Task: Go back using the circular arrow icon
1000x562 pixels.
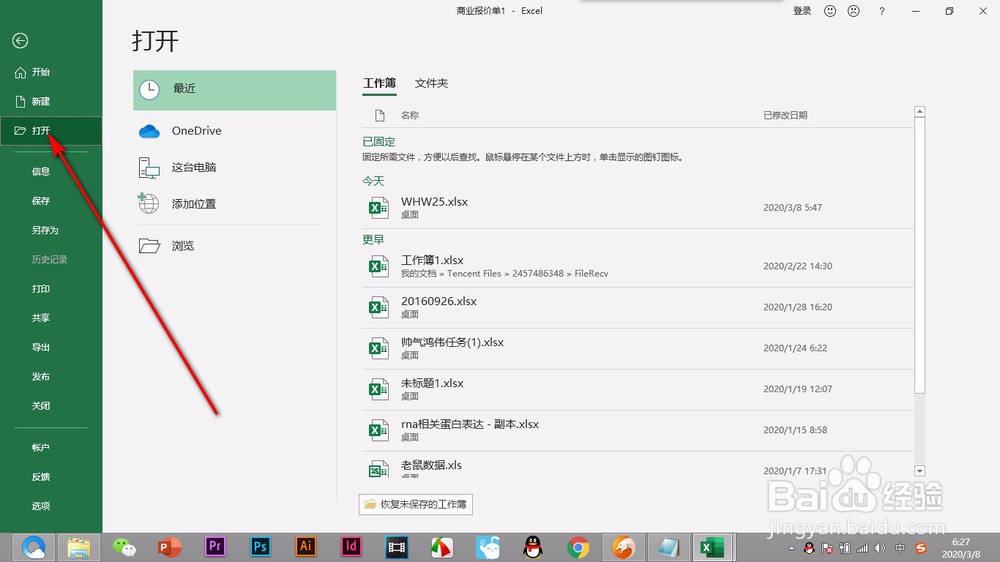Action: [x=20, y=41]
